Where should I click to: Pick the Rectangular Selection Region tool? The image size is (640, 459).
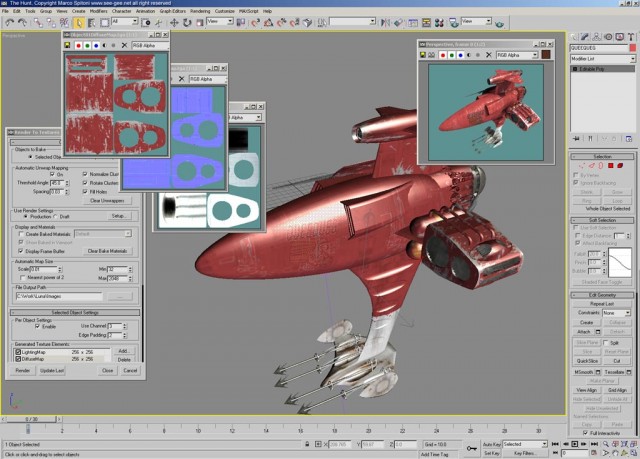pos(104,22)
